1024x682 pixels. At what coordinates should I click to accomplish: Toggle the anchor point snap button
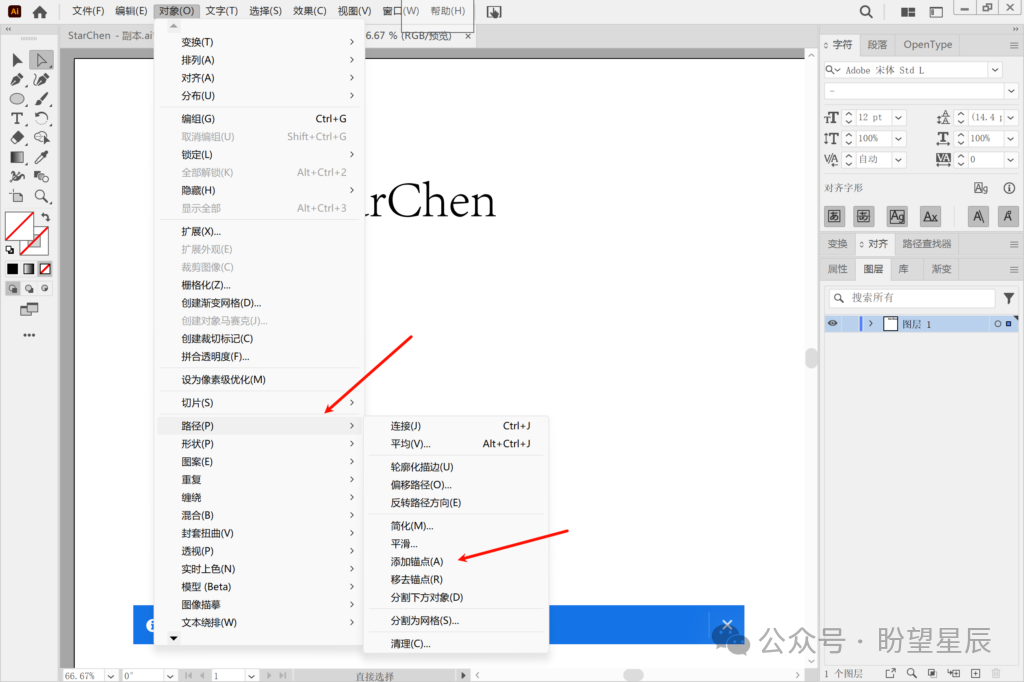click(x=1008, y=216)
